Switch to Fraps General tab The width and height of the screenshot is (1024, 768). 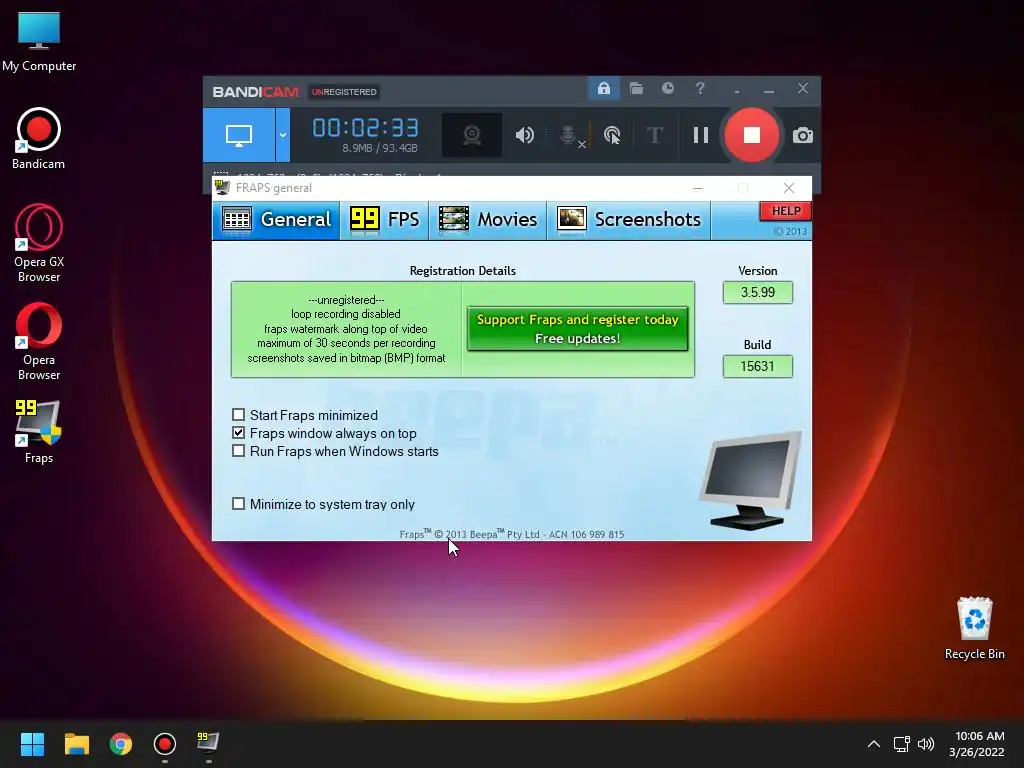[276, 220]
